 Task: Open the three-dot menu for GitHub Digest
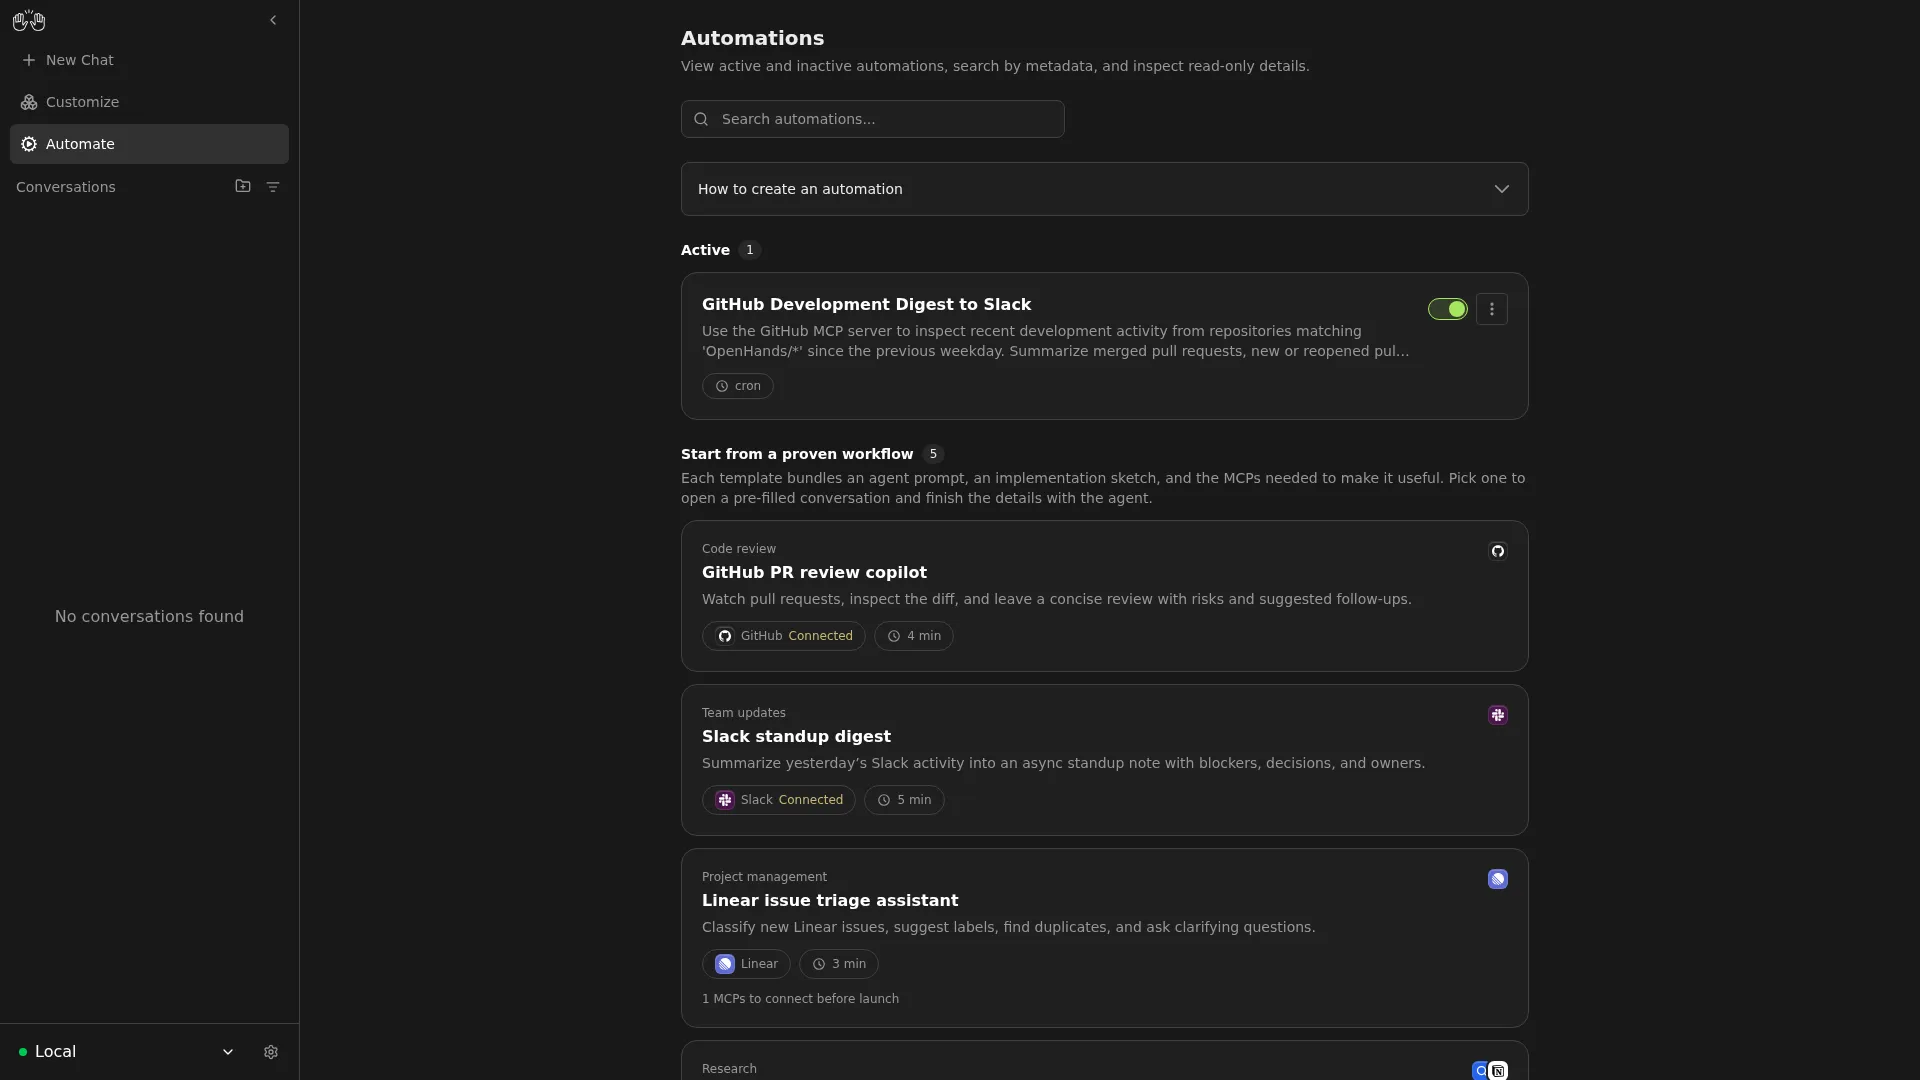tap(1491, 309)
